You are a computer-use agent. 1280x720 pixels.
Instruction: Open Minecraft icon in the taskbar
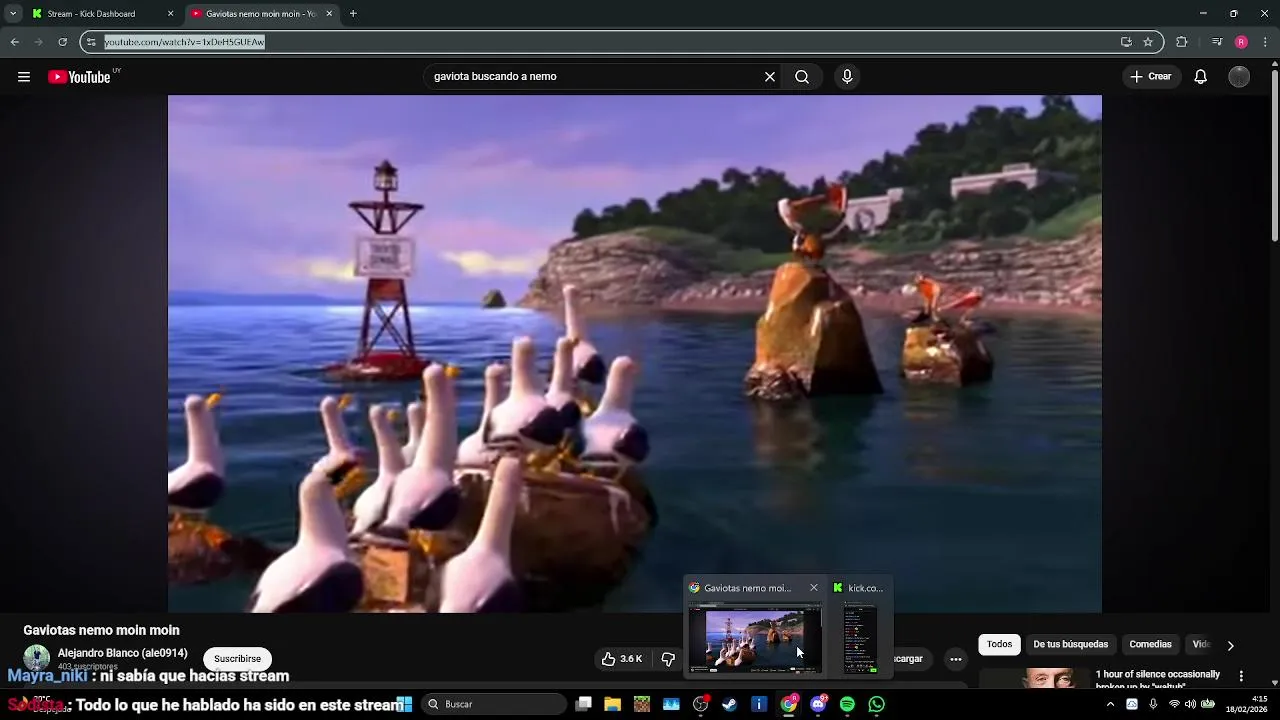pyautogui.click(x=642, y=704)
